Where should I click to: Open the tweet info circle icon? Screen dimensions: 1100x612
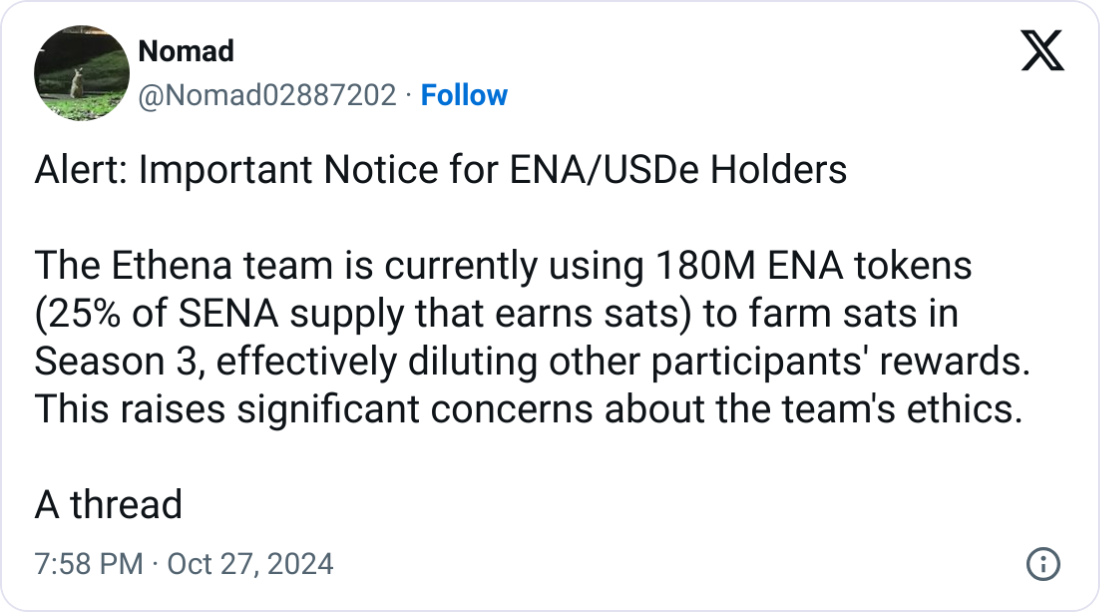coord(1043,564)
